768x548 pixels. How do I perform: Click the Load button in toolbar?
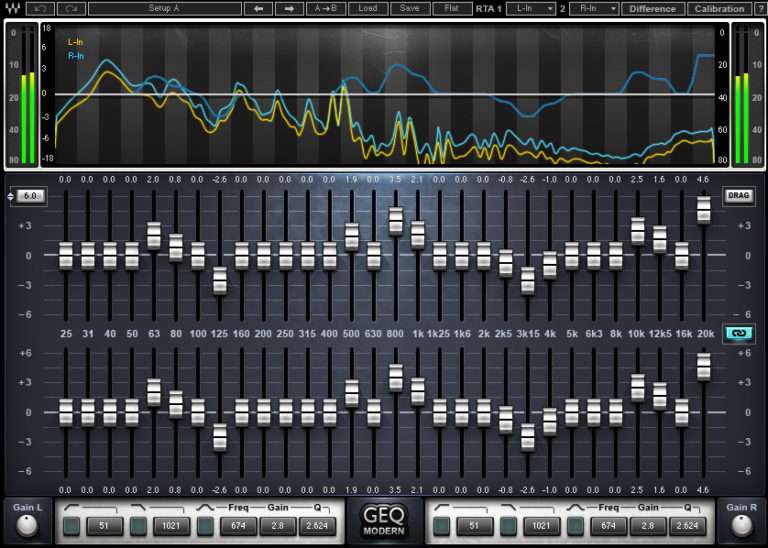coord(368,8)
